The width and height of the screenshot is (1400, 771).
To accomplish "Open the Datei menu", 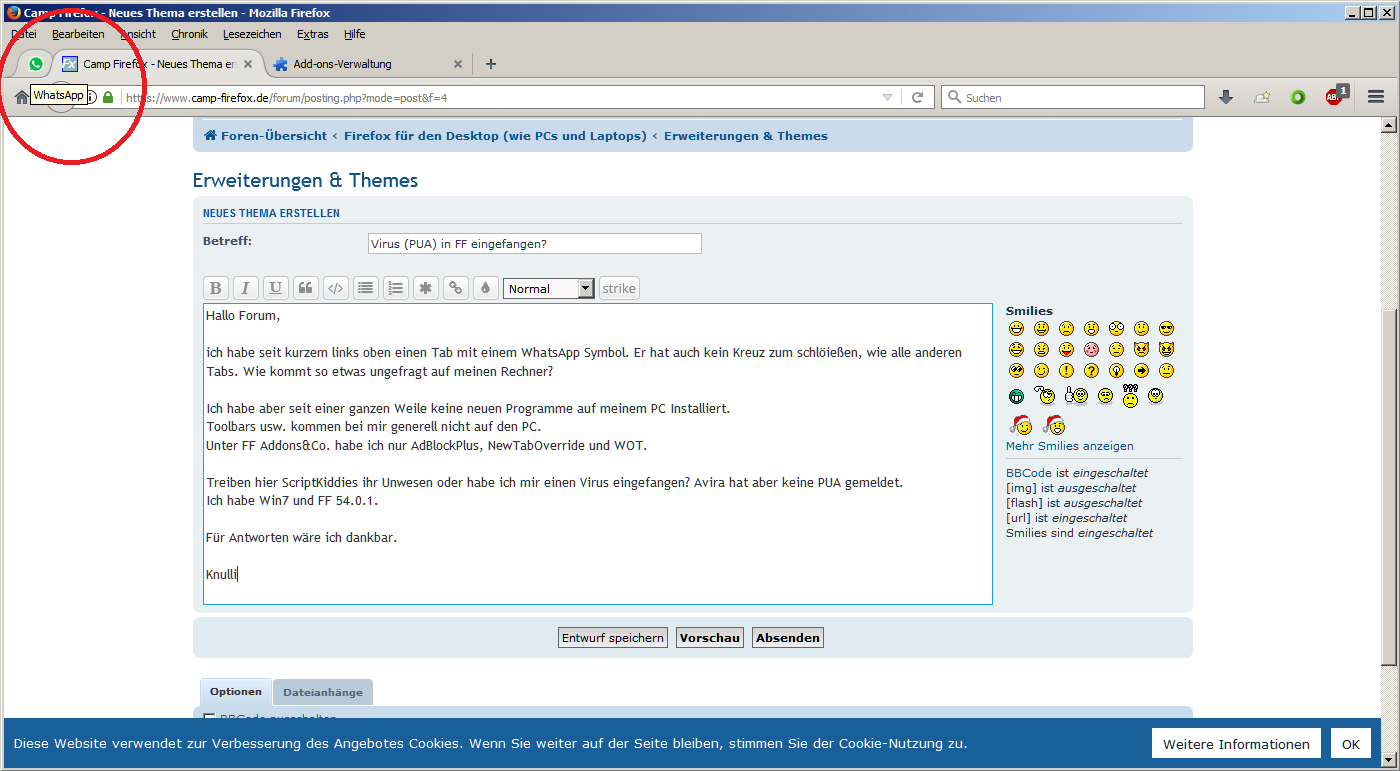I will [24, 34].
